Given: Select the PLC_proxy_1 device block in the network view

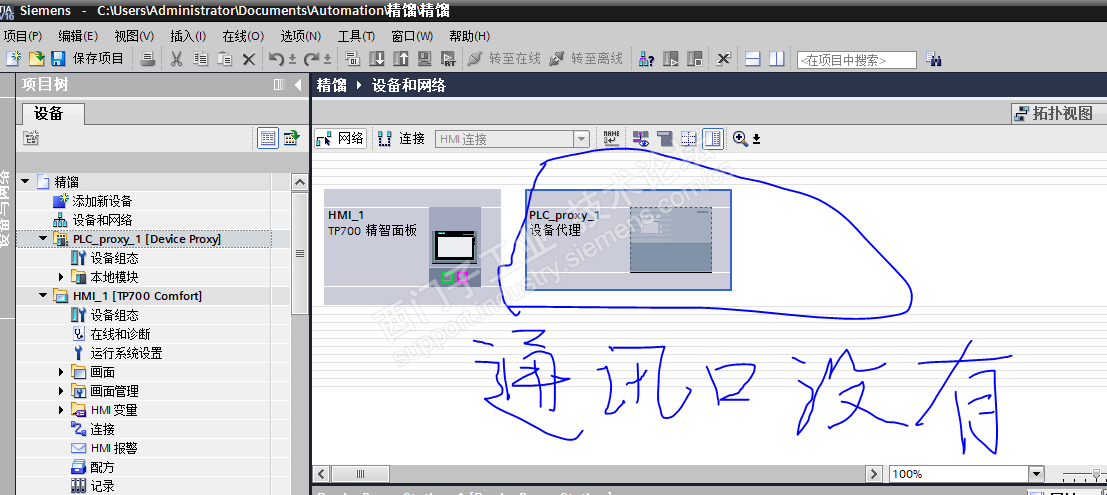Looking at the screenshot, I should point(628,239).
